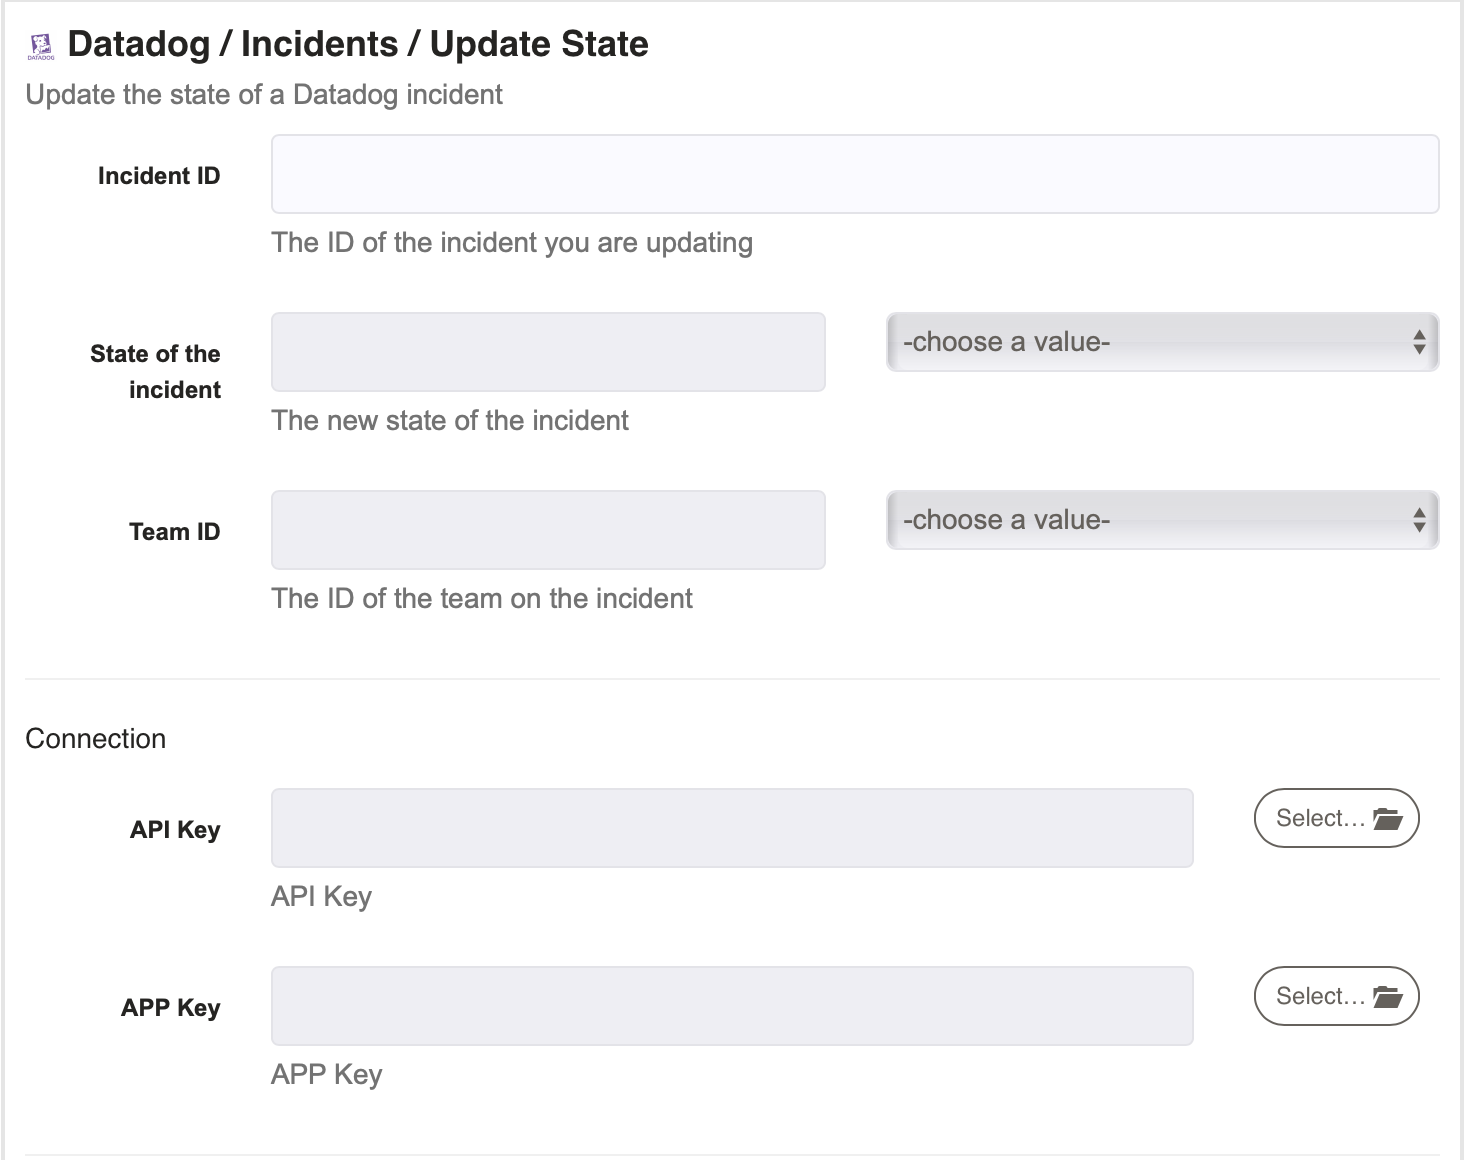The height and width of the screenshot is (1160, 1466).
Task: Click the State dropdown's up-down arrow icon
Action: pyautogui.click(x=1418, y=342)
